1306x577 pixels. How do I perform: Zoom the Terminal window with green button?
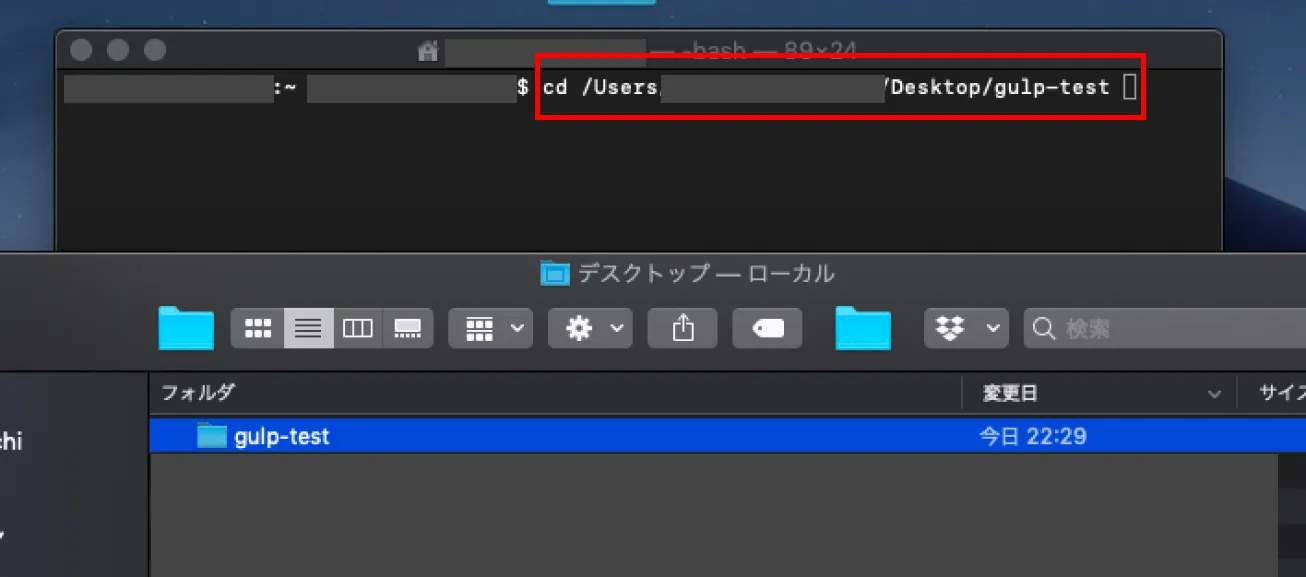154,50
